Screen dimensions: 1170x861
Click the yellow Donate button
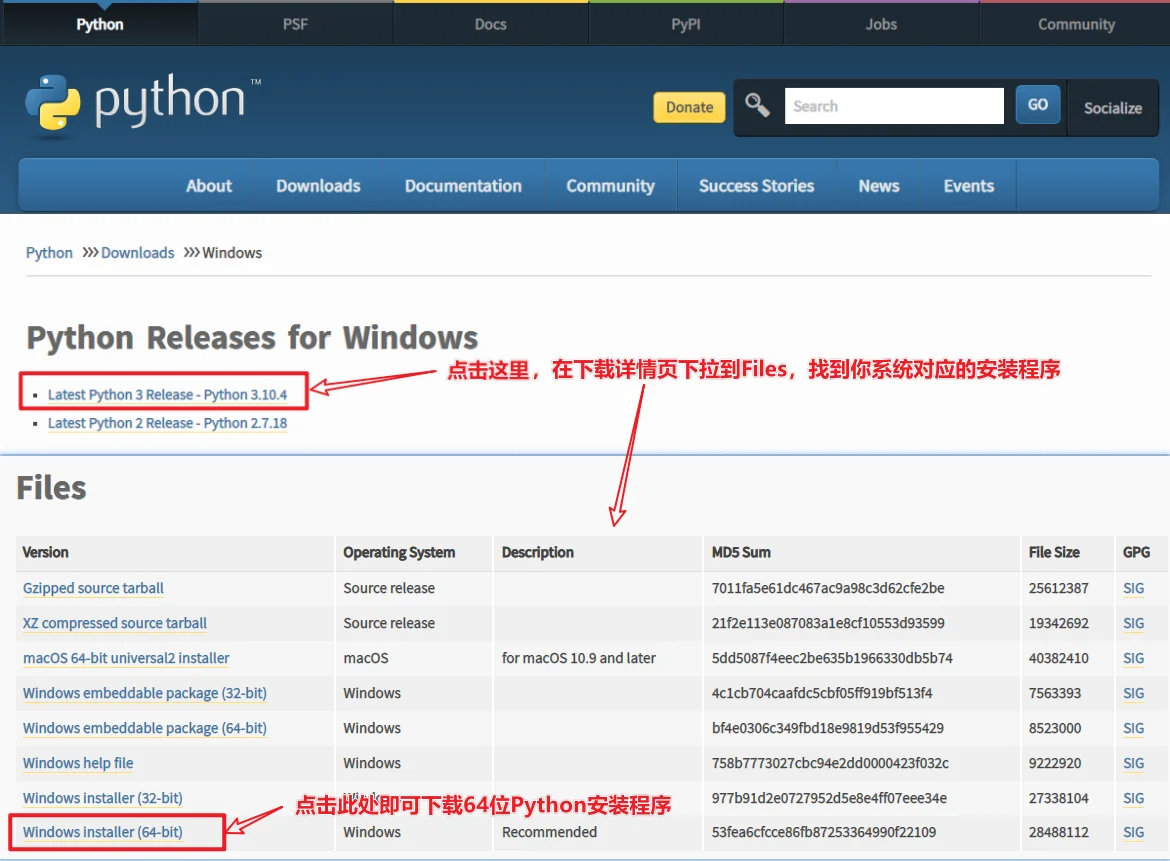(689, 107)
